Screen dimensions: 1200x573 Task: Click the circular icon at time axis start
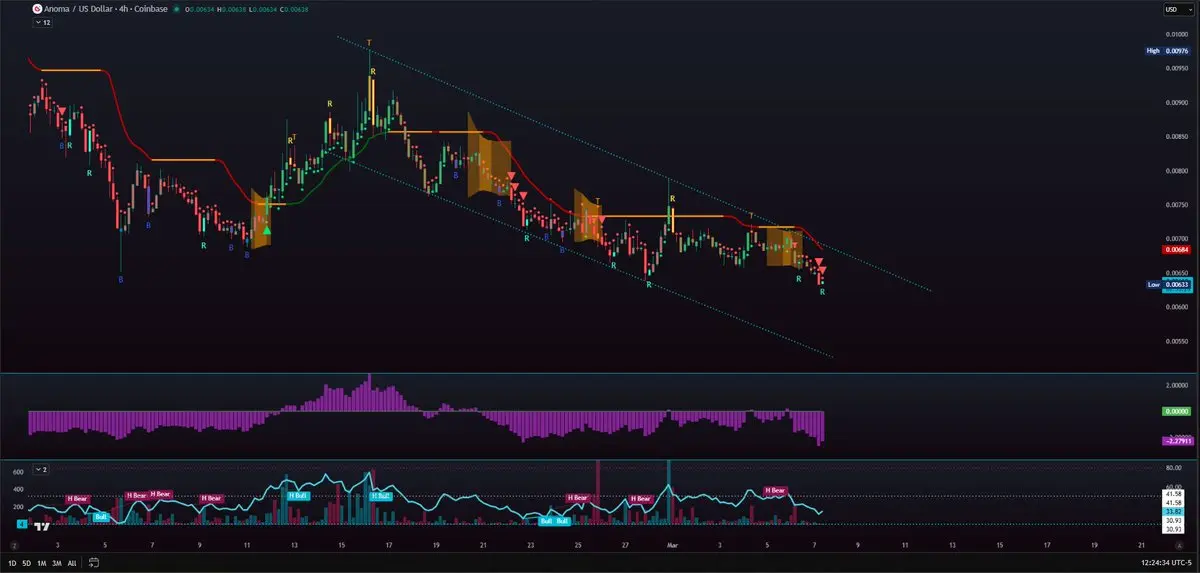tap(15, 546)
